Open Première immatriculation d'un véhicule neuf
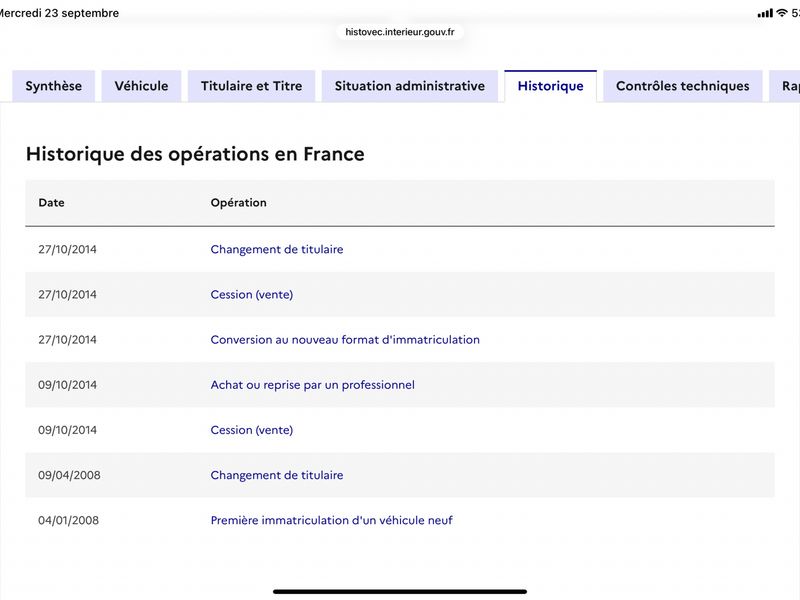This screenshot has height=600, width=800. 332,520
